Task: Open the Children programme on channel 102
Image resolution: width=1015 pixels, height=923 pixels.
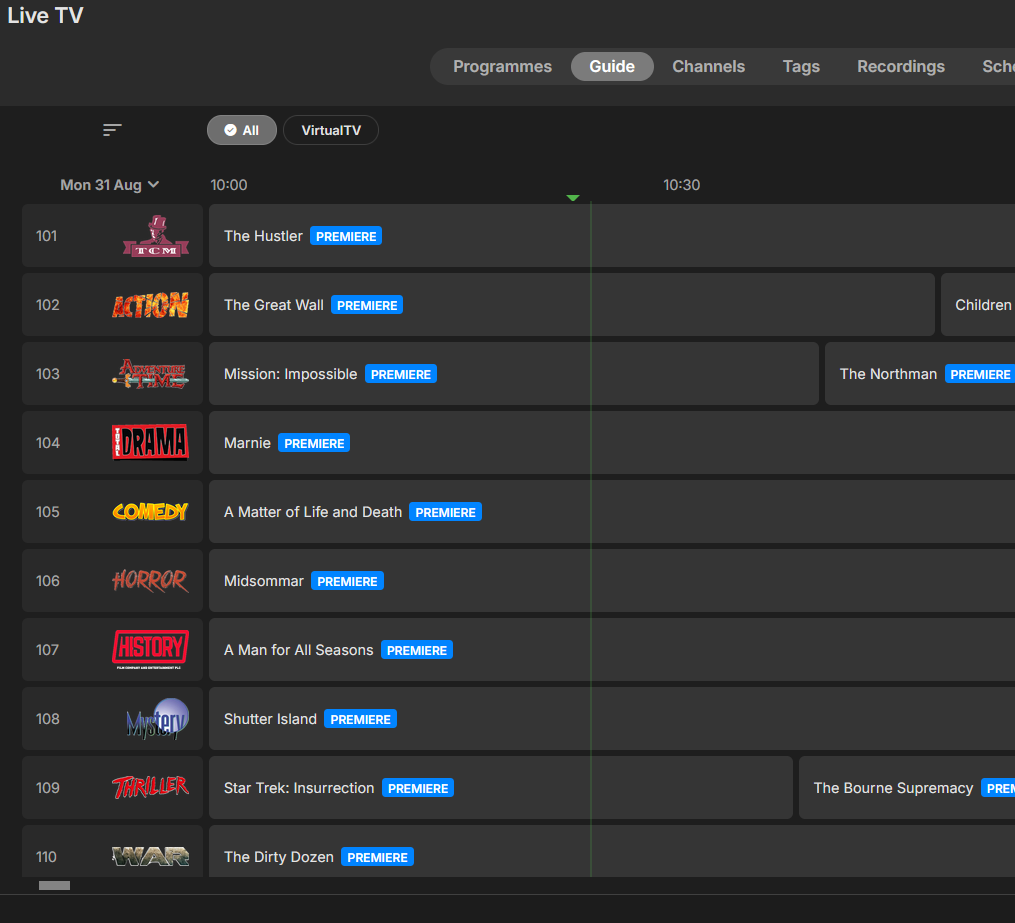Action: coord(978,305)
